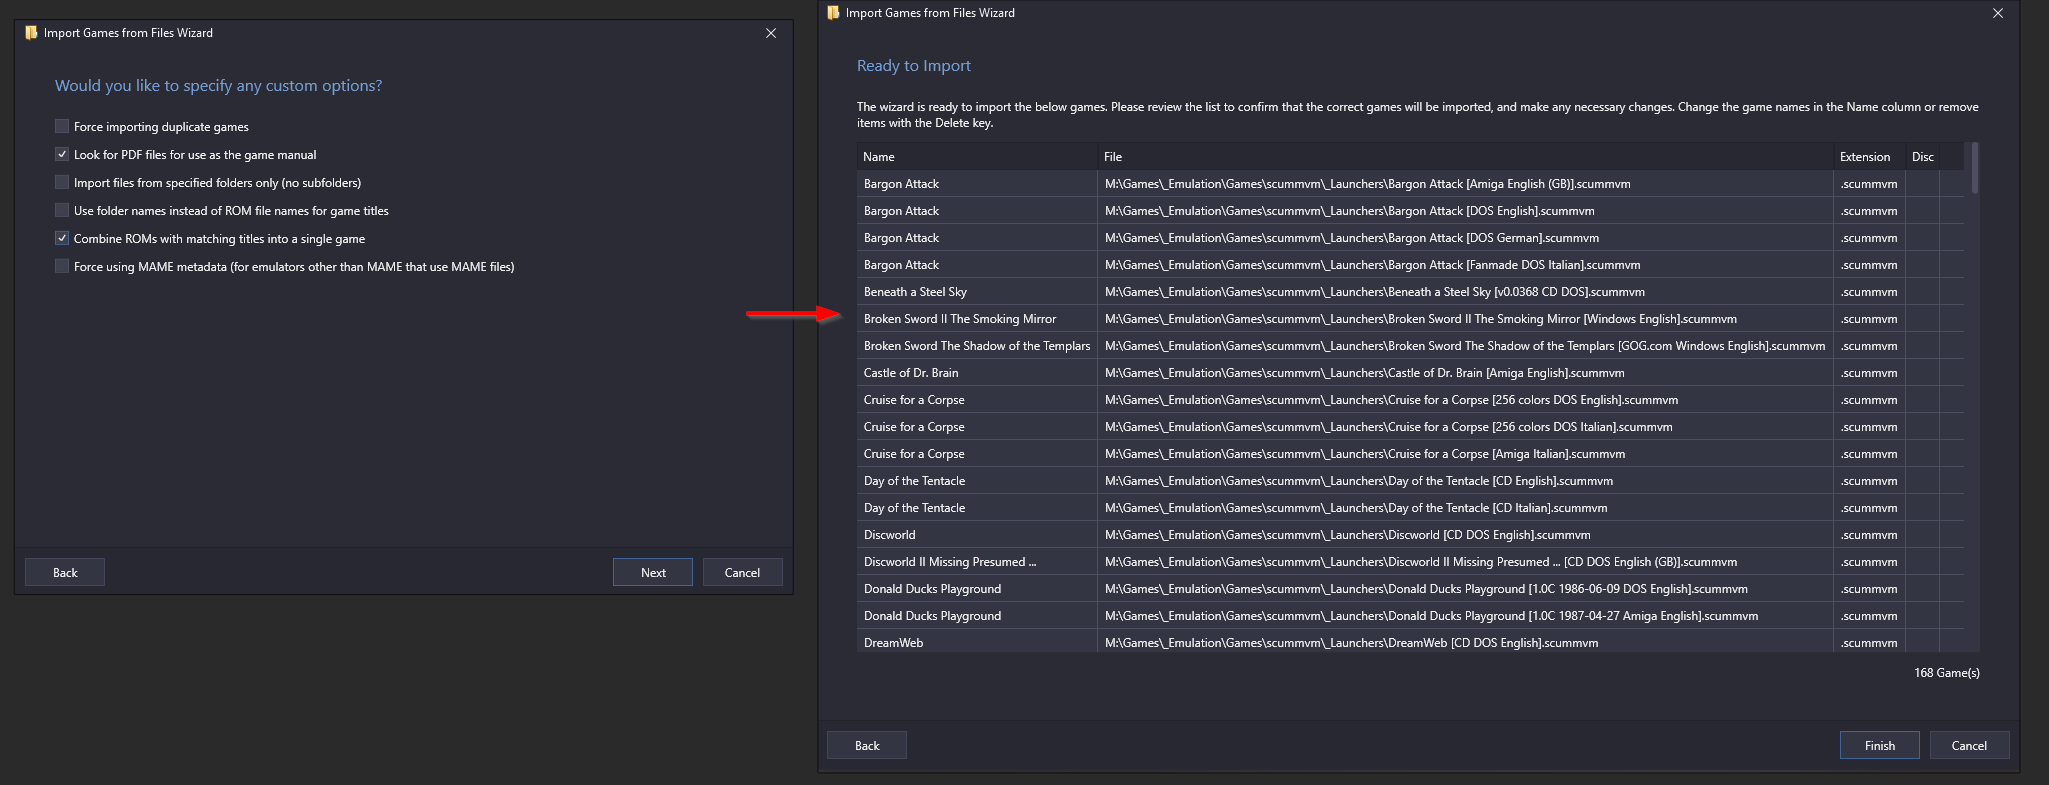The height and width of the screenshot is (785, 2049).
Task: Select Discworld name cell
Action: pos(977,535)
